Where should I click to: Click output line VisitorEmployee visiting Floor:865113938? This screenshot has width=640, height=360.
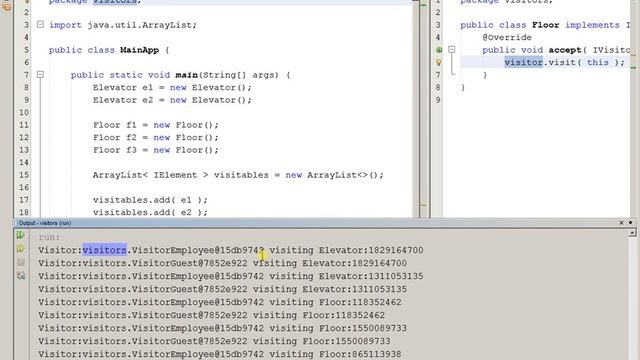tap(220, 354)
